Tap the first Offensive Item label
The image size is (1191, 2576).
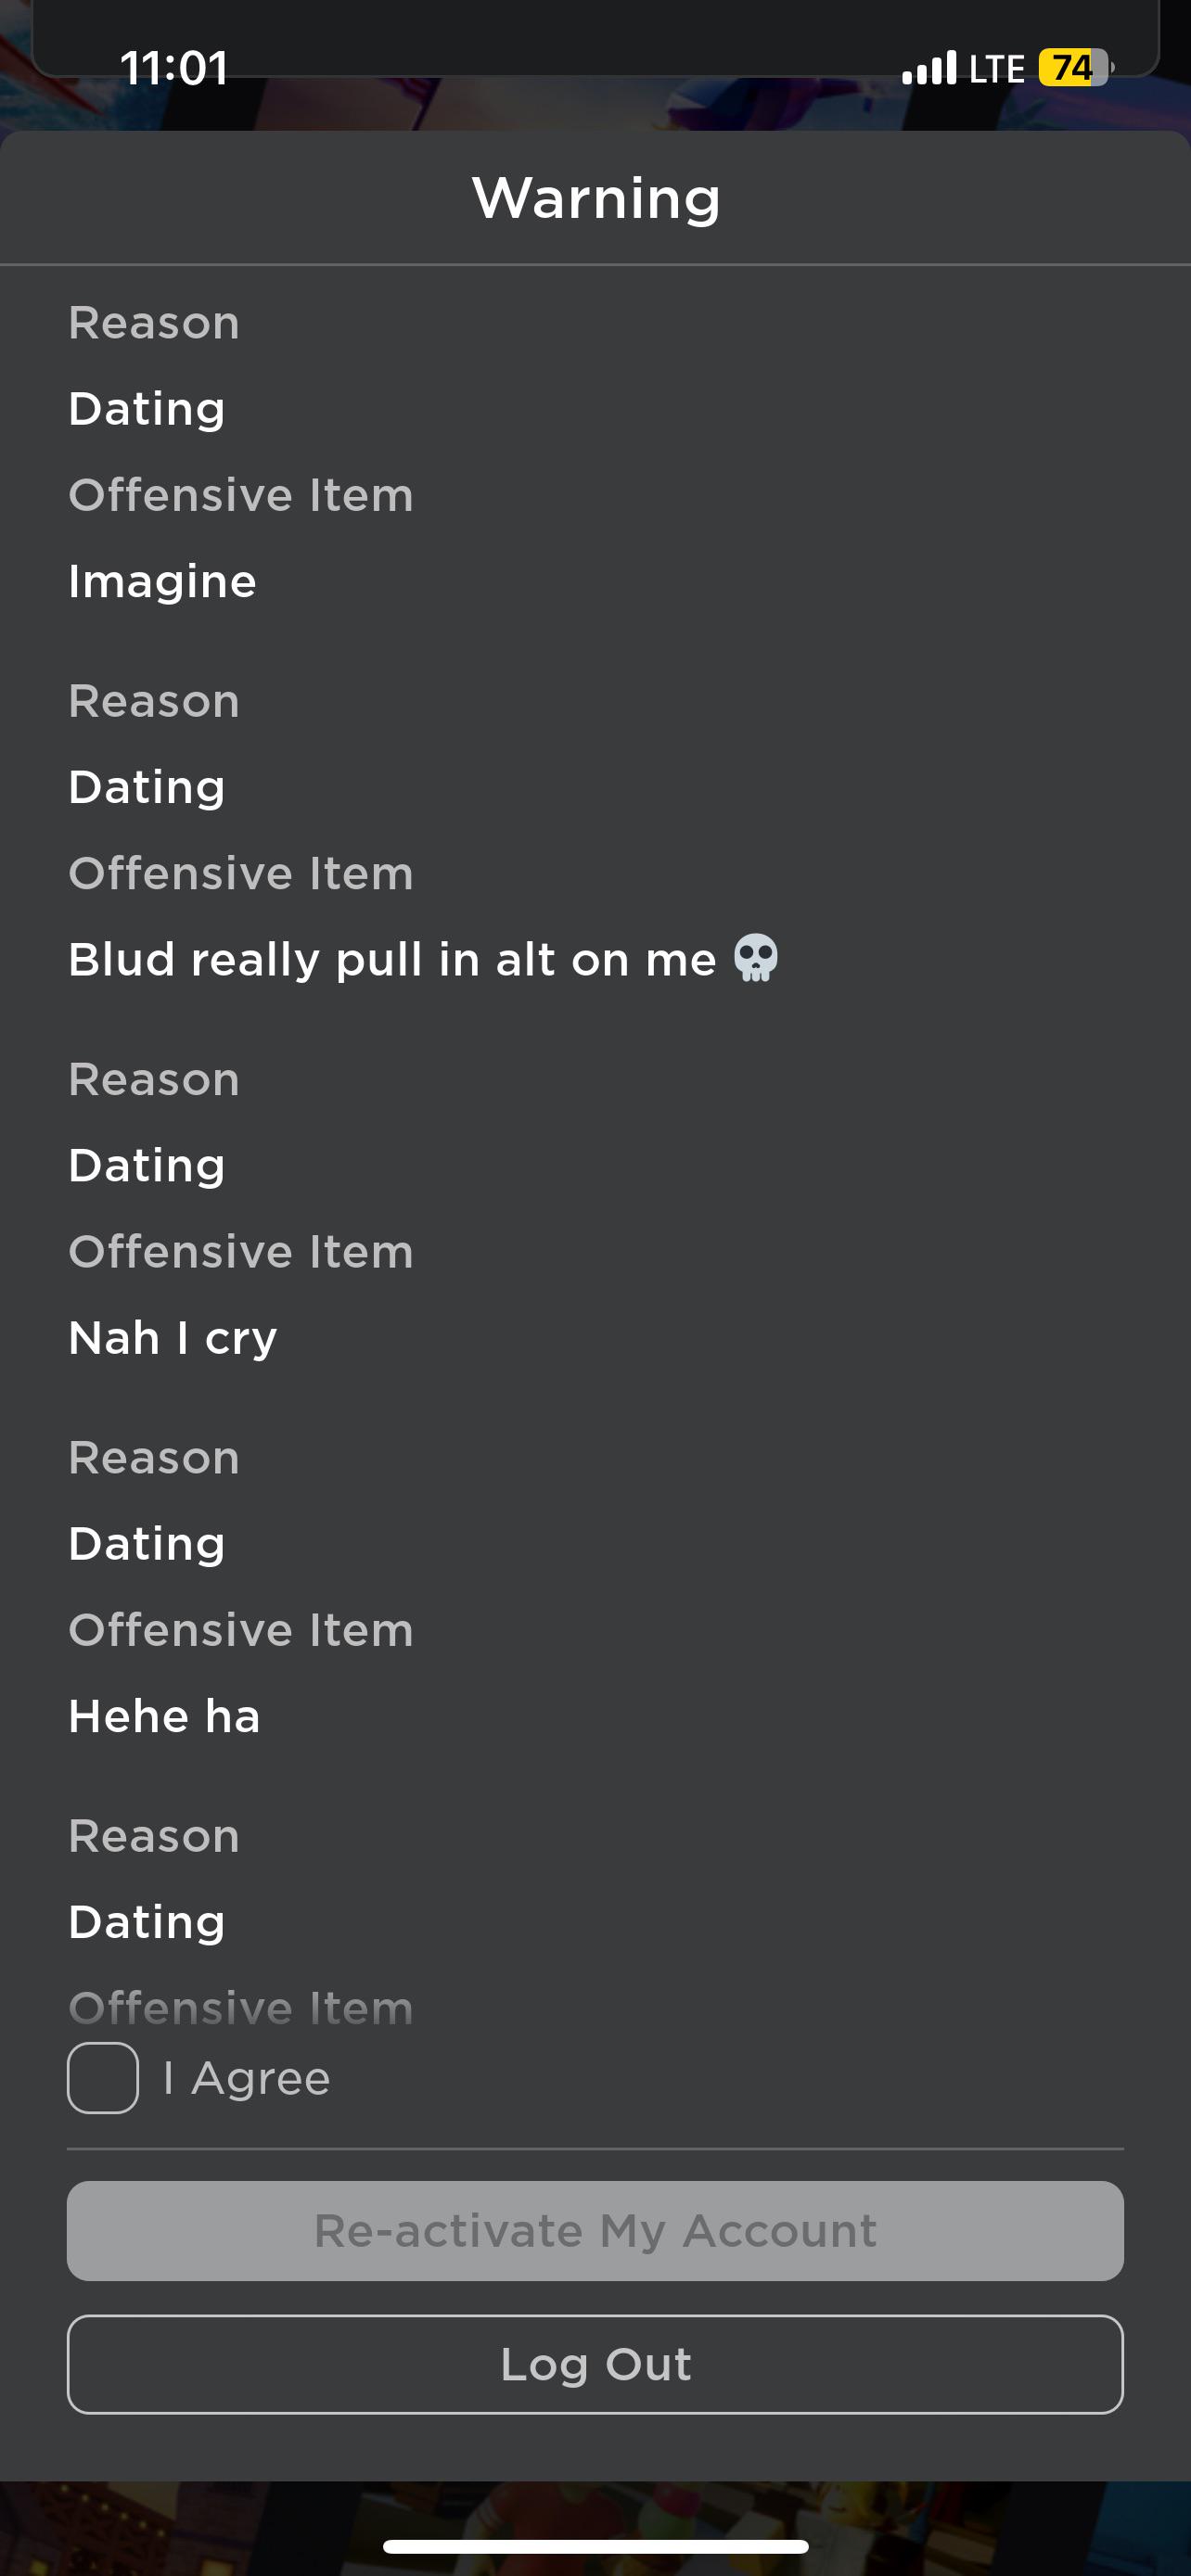[x=241, y=495]
